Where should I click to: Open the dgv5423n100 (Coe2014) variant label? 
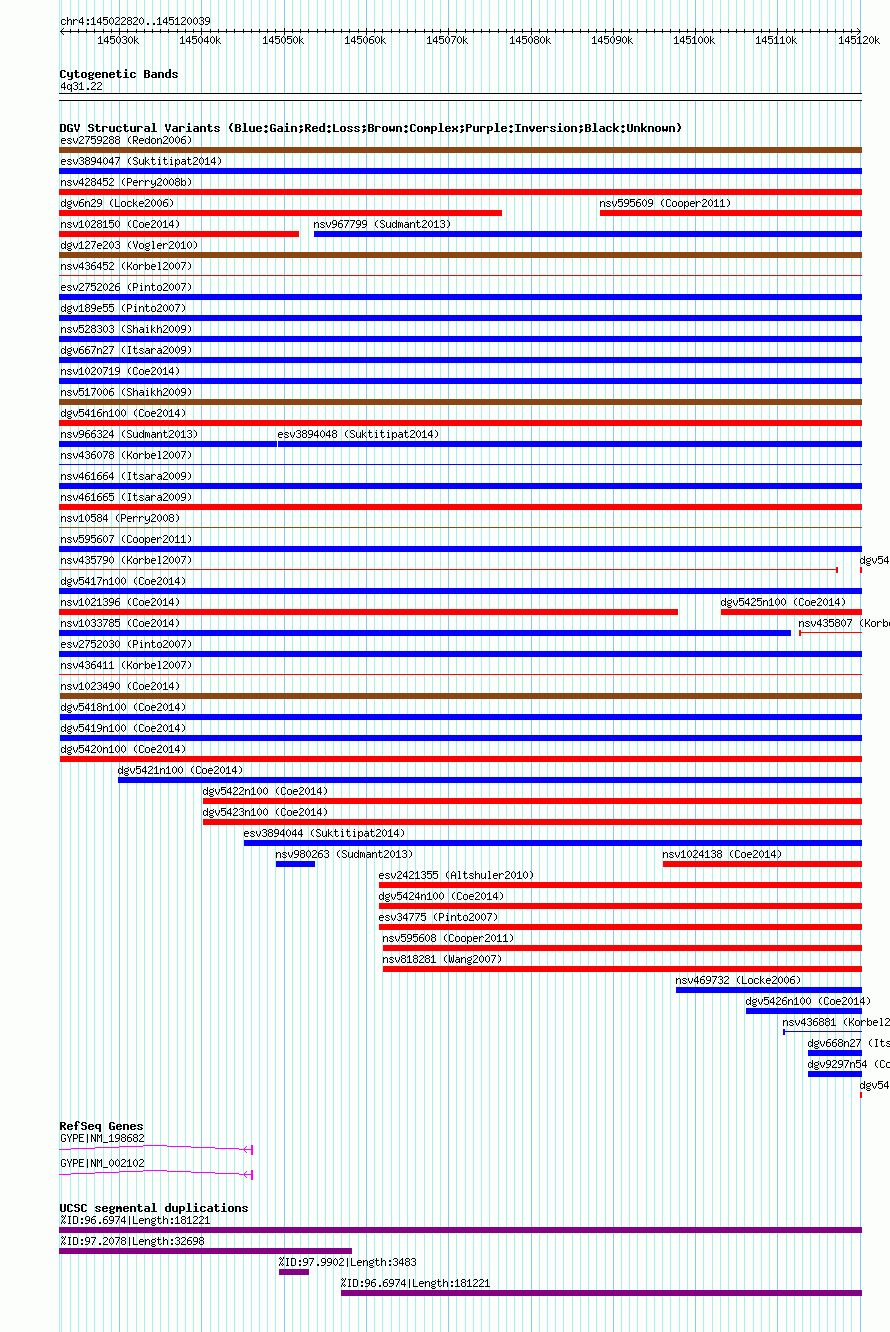pyautogui.click(x=265, y=812)
